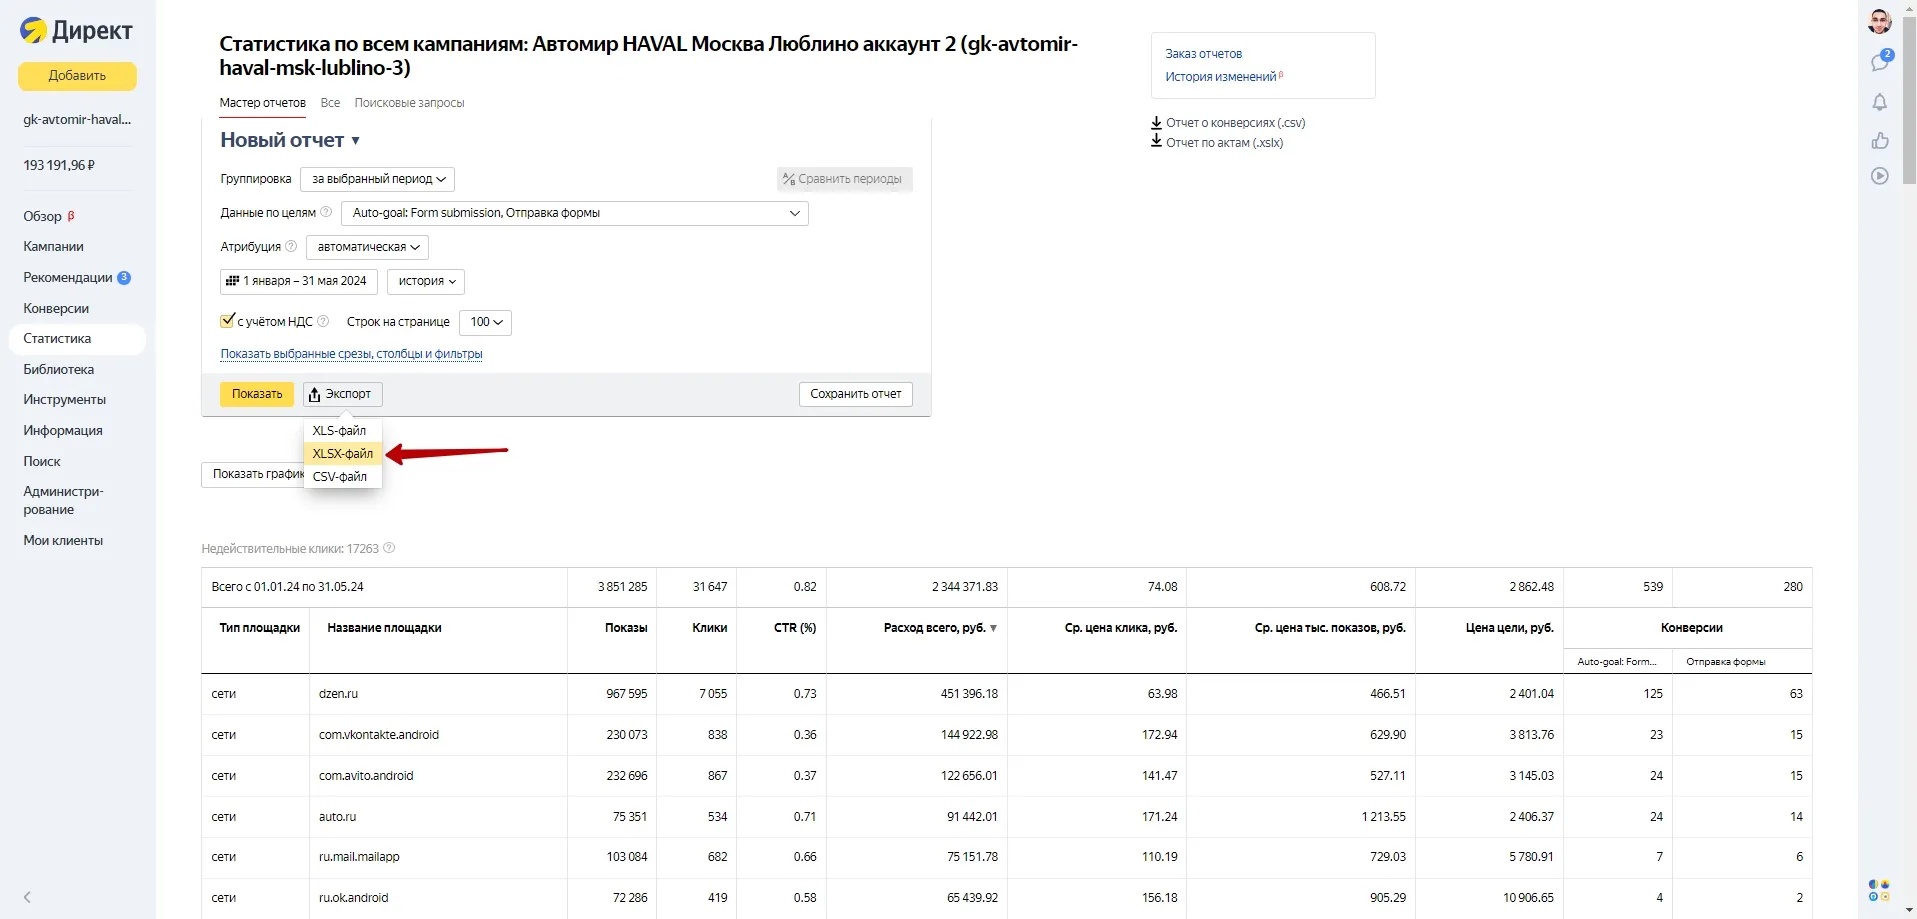Open notifications bell icon
Screen dimensions: 1917x919
(x=1880, y=102)
